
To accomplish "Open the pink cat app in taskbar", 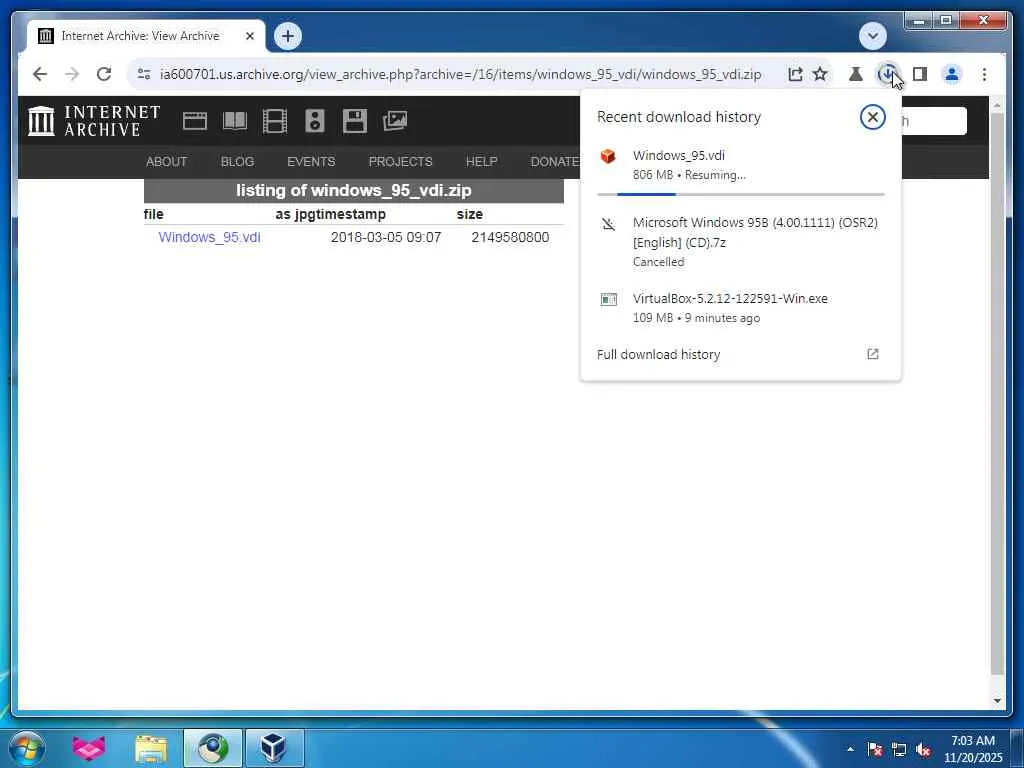I will pyautogui.click(x=89, y=748).
